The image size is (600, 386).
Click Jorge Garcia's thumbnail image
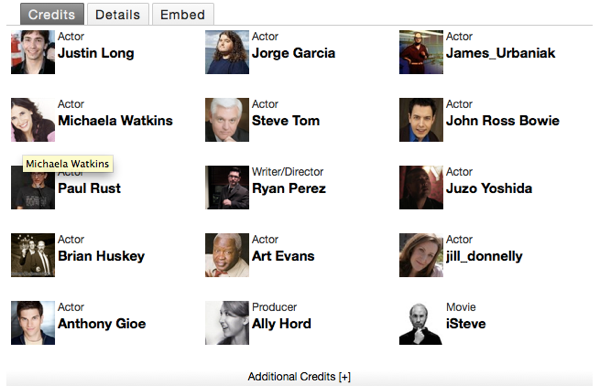coord(227,52)
